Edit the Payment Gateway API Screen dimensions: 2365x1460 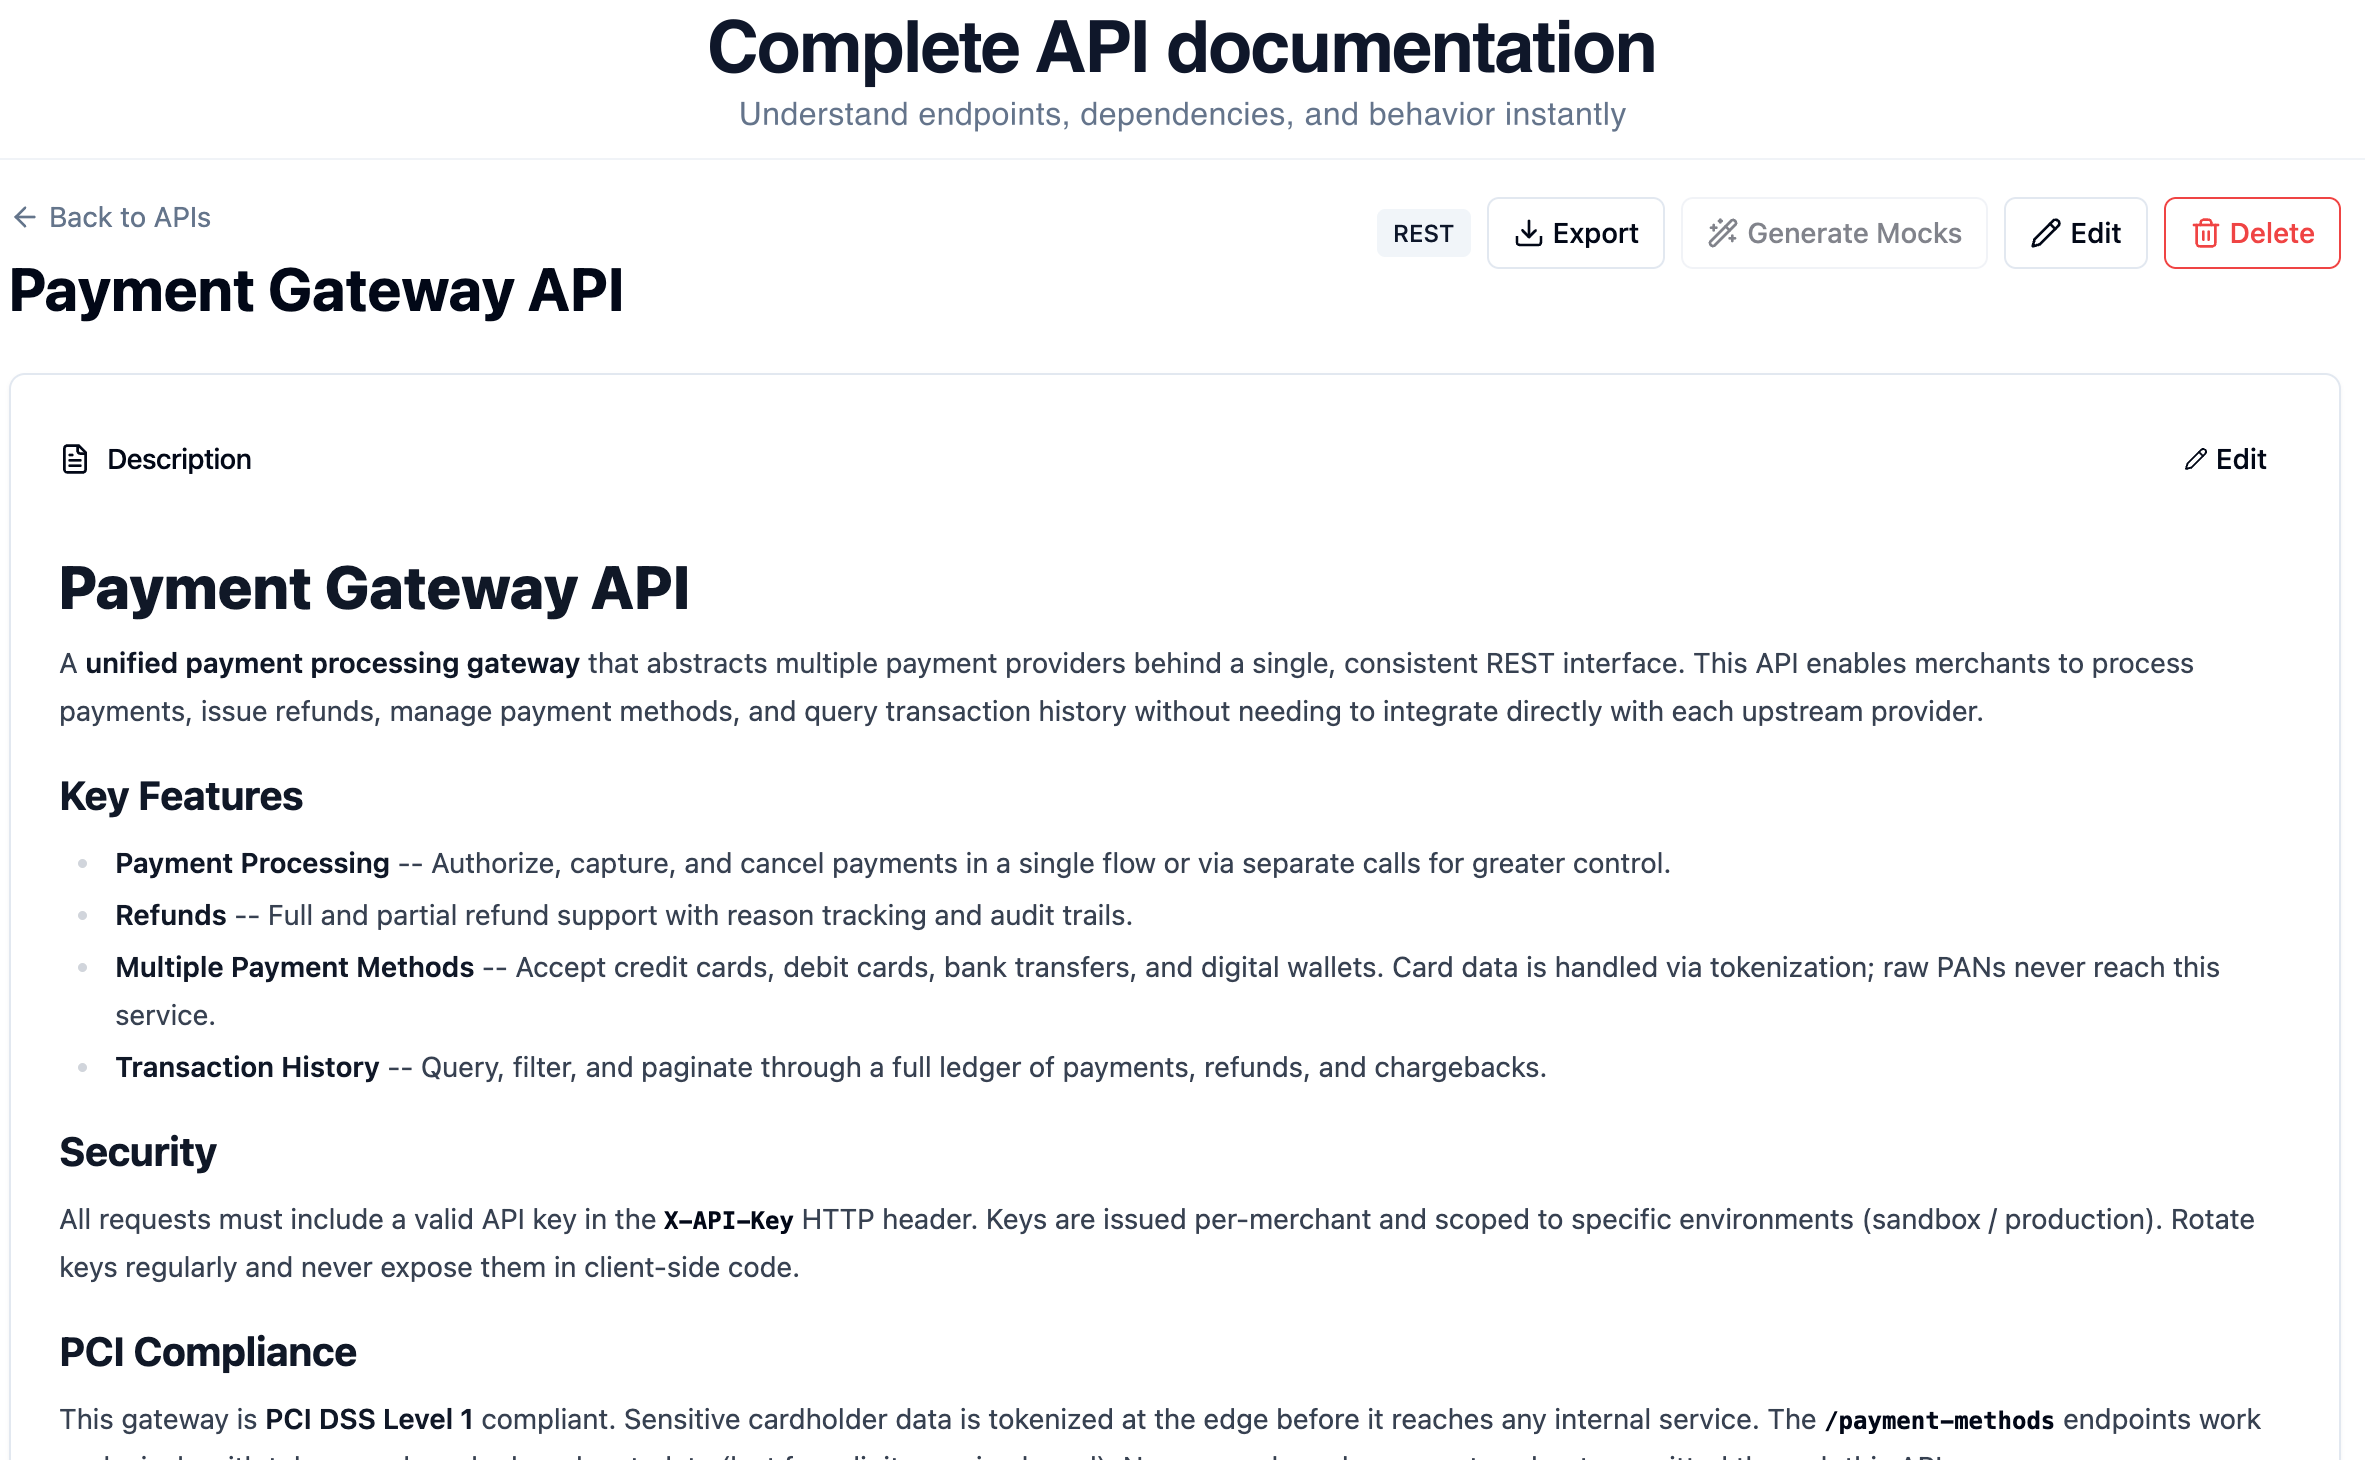pyautogui.click(x=2075, y=232)
